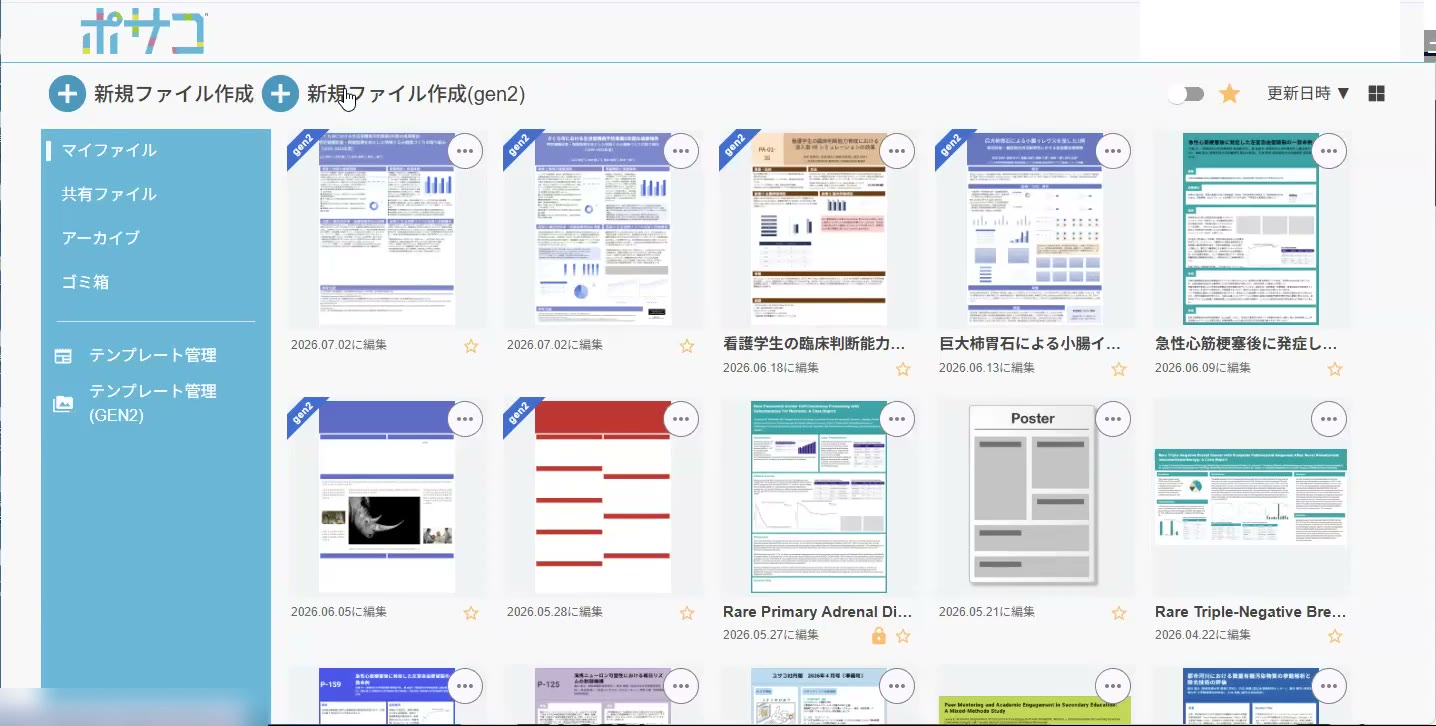
Task: Go to アーカイブ in the sidebar
Action: [101, 238]
